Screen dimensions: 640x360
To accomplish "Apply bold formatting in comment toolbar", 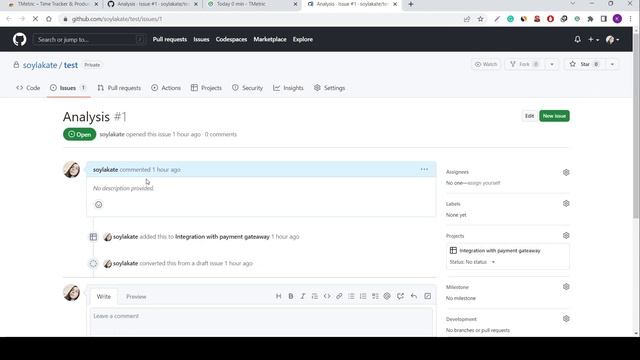I will click(291, 296).
